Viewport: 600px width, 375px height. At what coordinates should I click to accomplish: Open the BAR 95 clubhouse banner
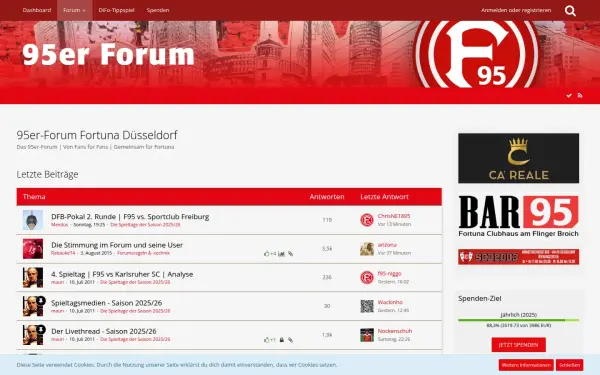click(518, 216)
